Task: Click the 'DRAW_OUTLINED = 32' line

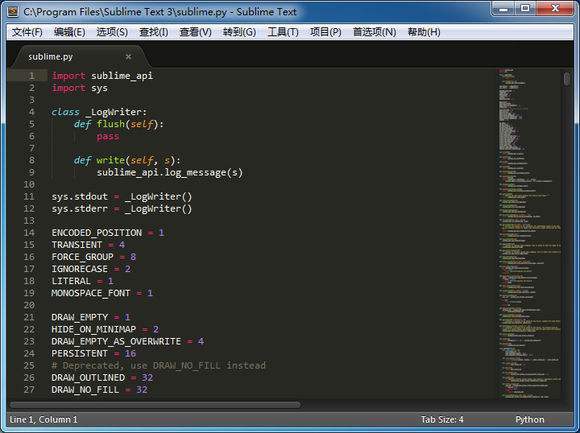Action: pos(102,378)
